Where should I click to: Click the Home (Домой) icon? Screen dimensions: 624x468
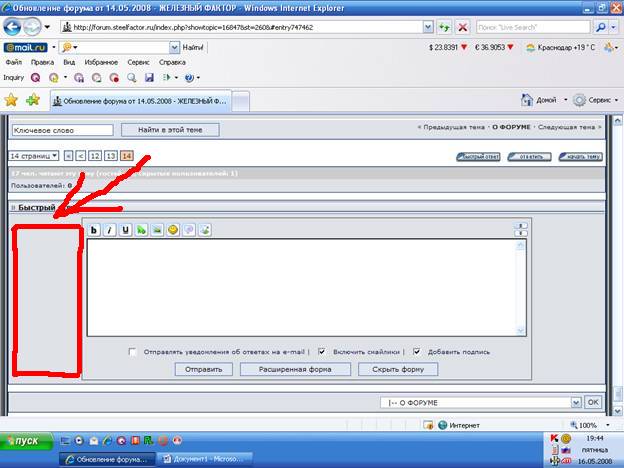coord(528,100)
